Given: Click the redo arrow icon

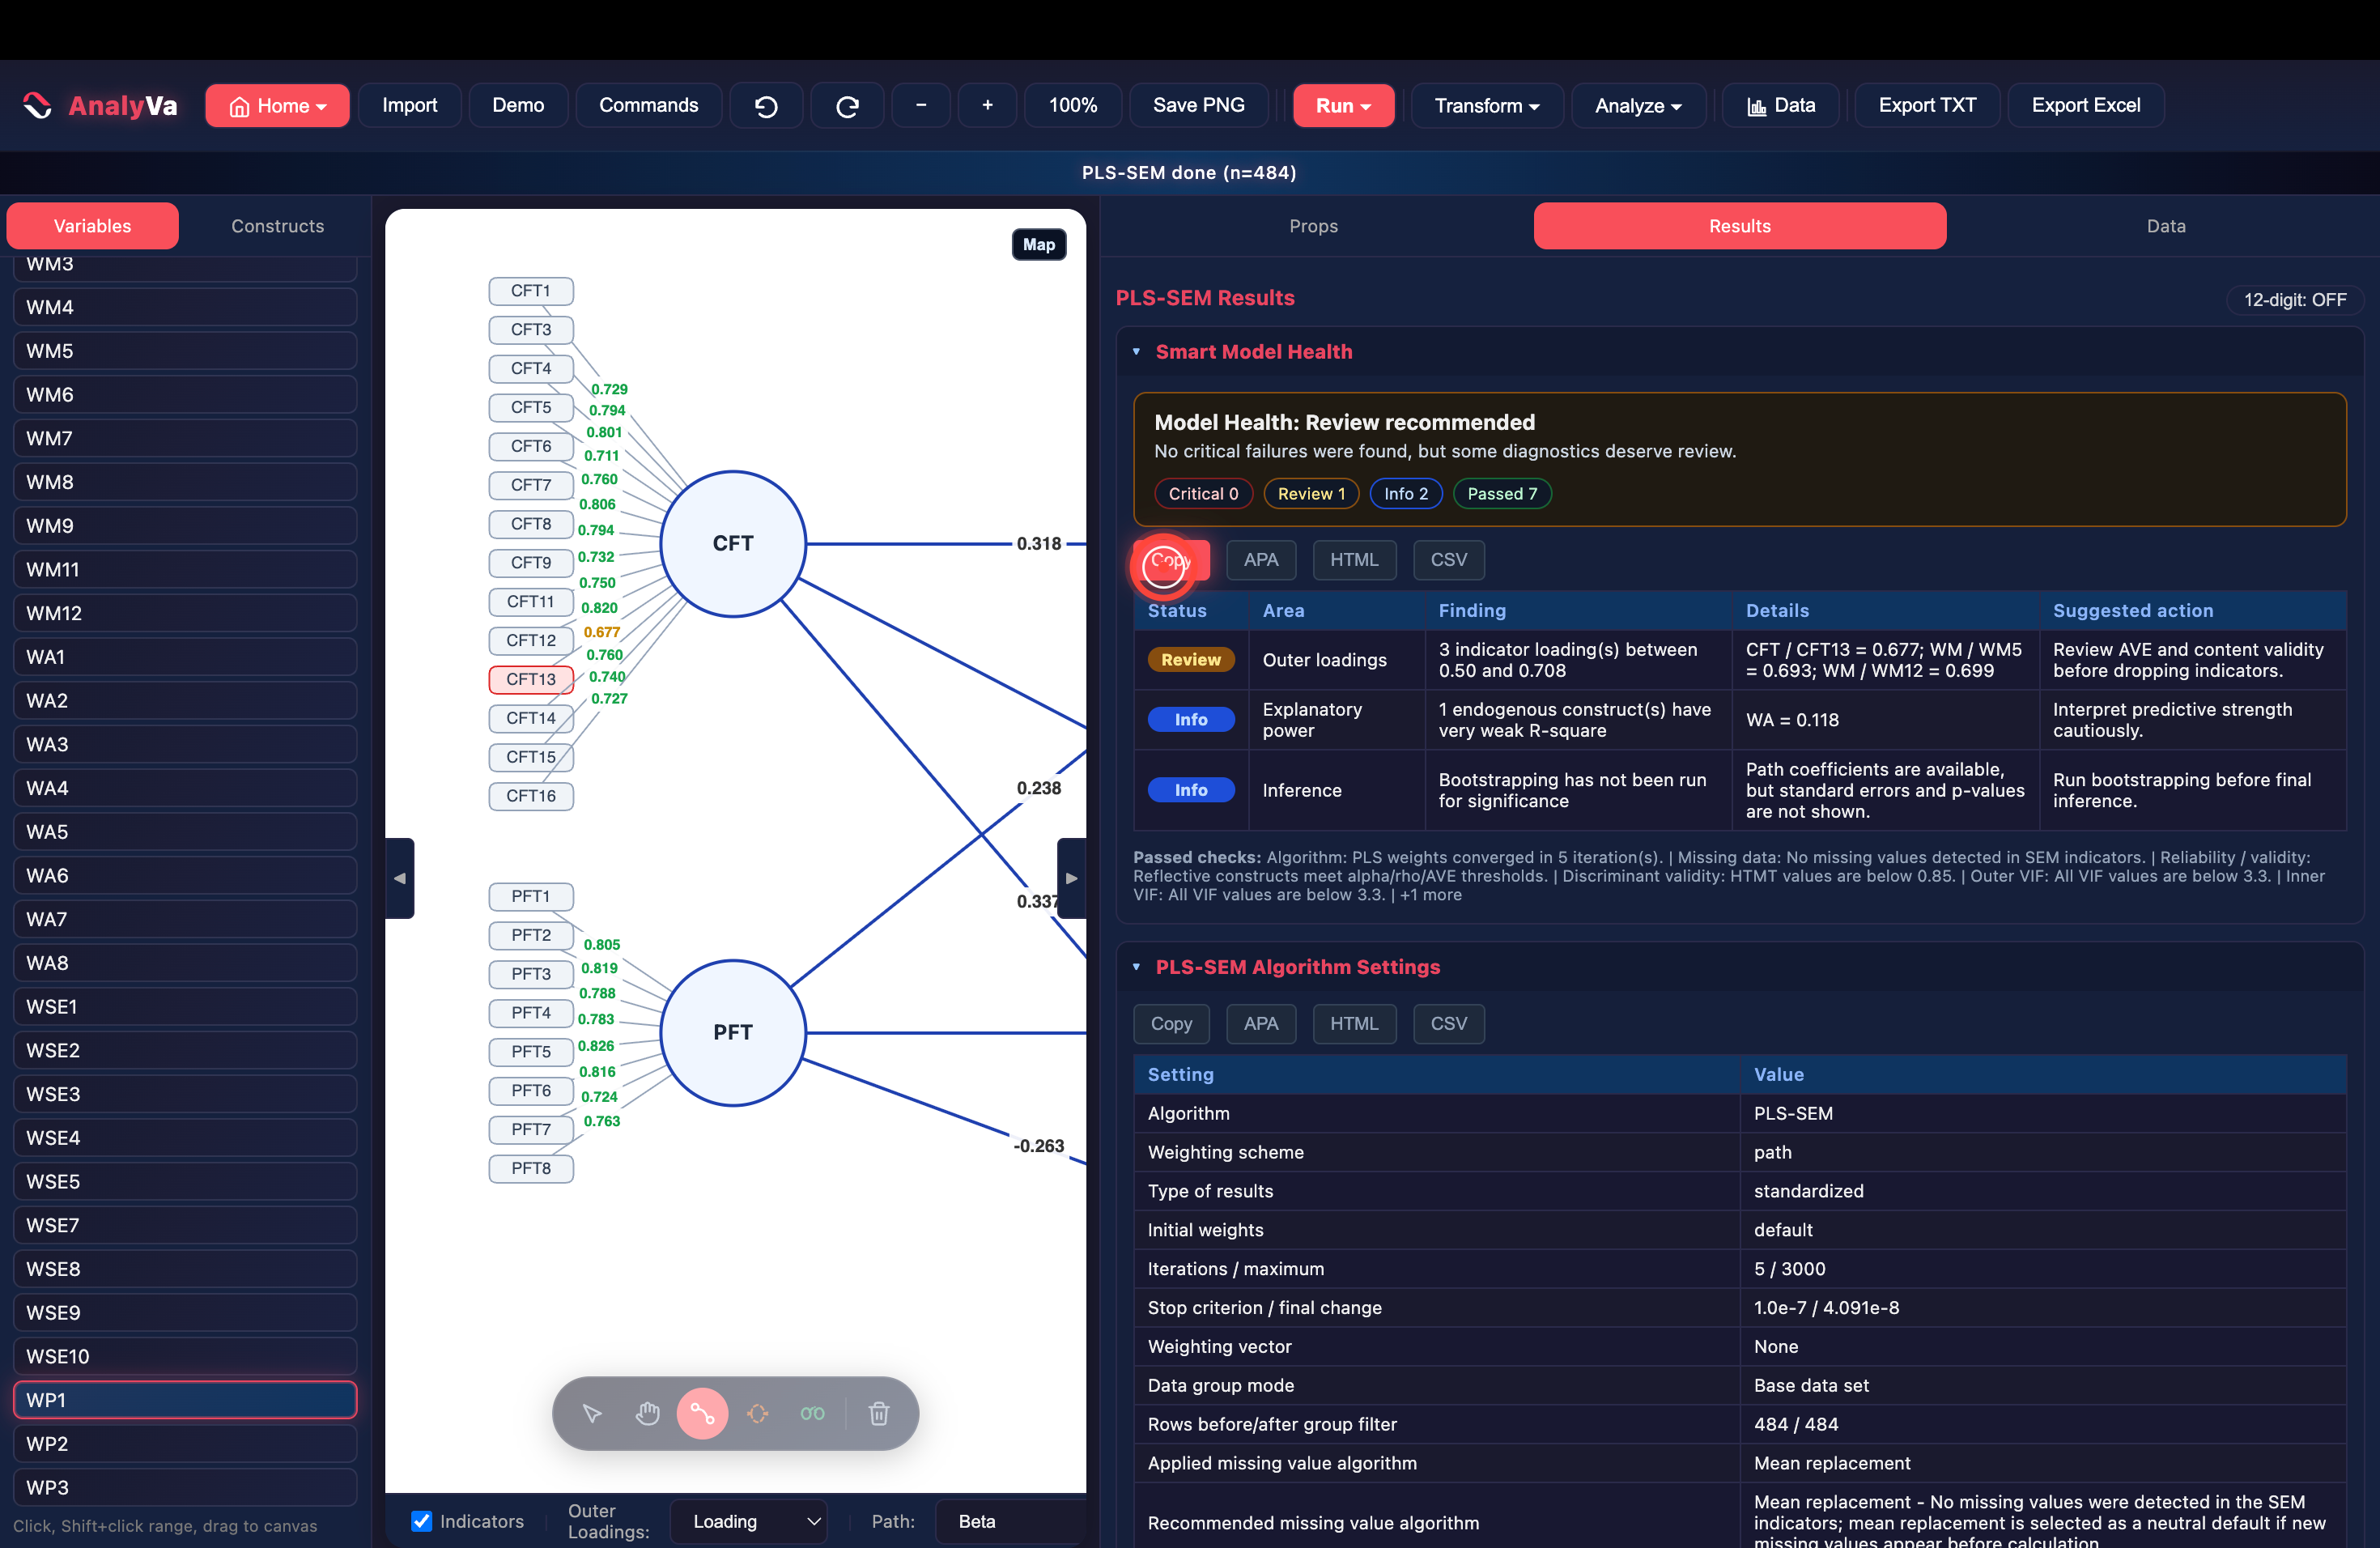Looking at the screenshot, I should coord(847,105).
